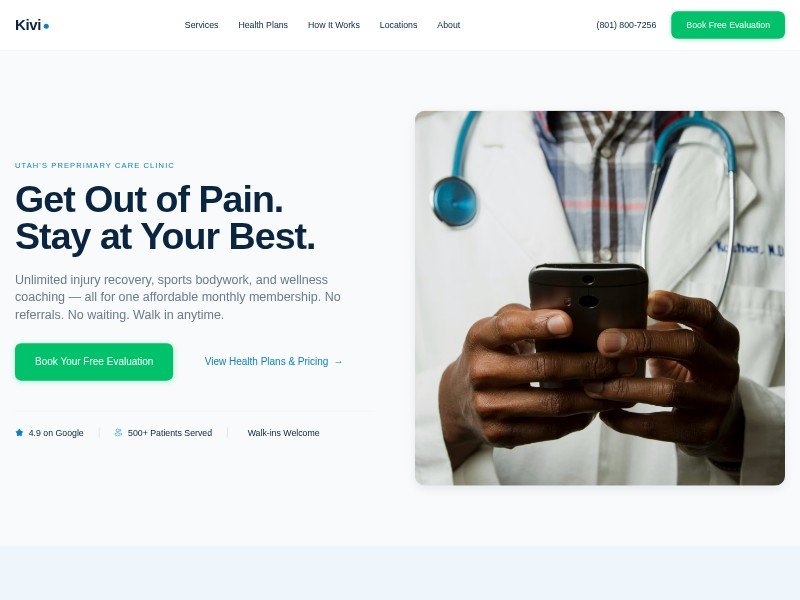This screenshot has height=600, width=800.
Task: Click the 500+ Patients Served label
Action: 170,433
